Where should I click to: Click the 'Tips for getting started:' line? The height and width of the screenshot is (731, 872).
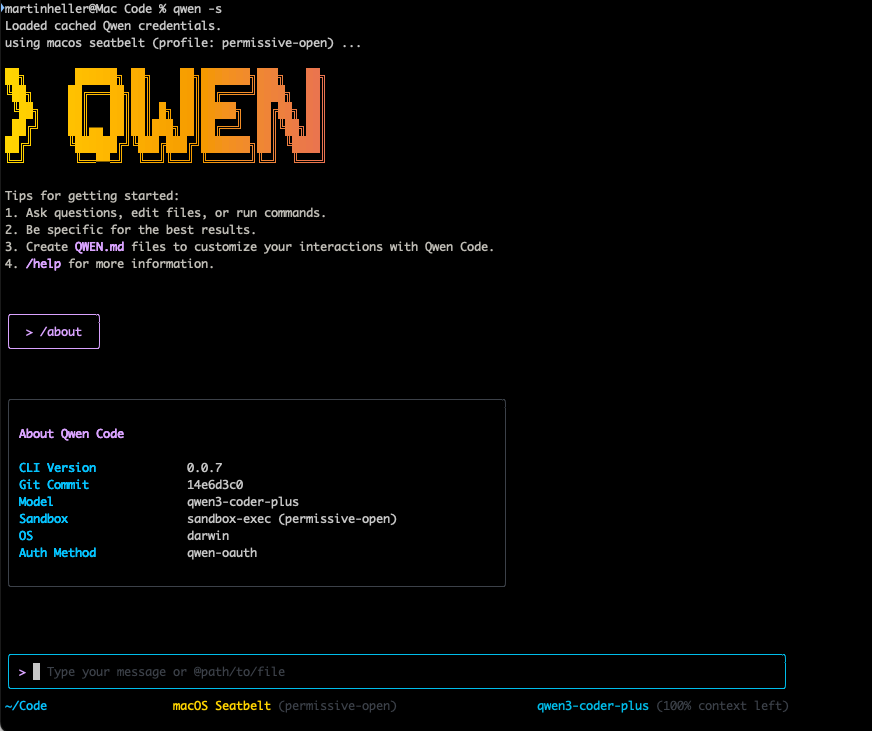click(92, 196)
